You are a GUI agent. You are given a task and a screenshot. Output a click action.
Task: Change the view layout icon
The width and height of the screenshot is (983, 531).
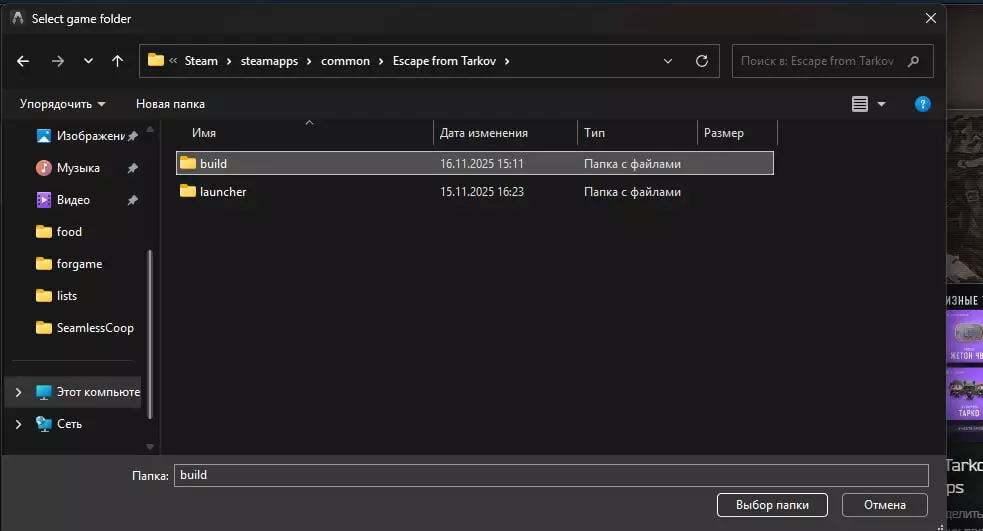pyautogui.click(x=859, y=104)
